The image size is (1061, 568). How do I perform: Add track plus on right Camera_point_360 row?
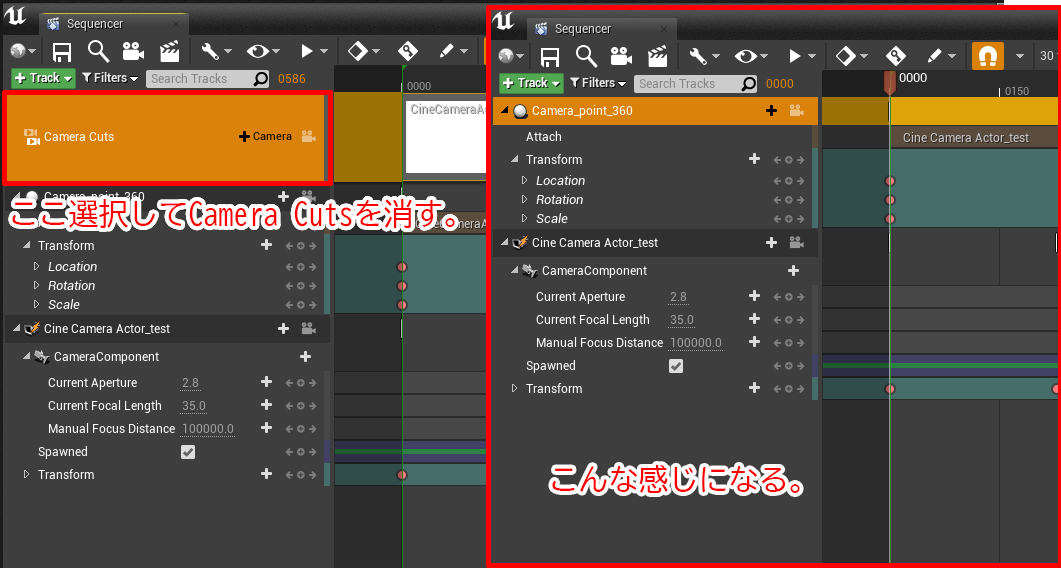pos(771,110)
